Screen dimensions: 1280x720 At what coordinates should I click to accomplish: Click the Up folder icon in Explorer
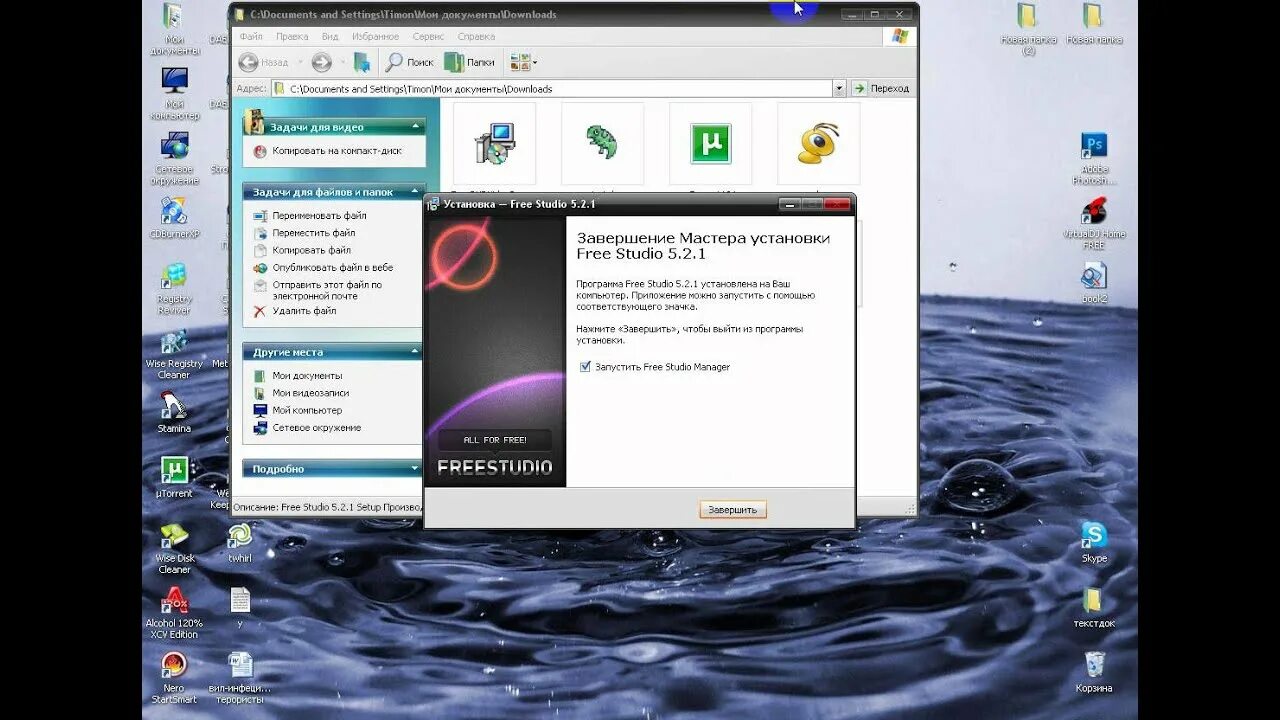click(x=362, y=62)
